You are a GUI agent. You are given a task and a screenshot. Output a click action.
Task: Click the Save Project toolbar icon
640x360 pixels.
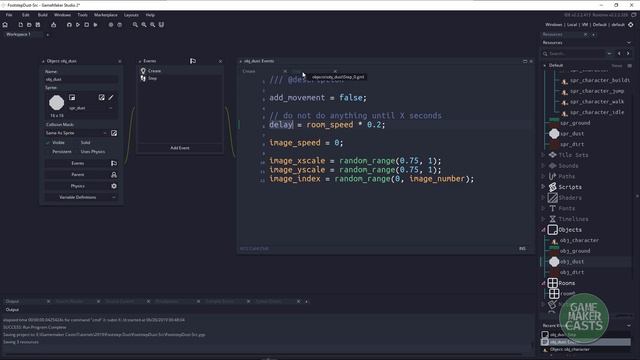38,25
